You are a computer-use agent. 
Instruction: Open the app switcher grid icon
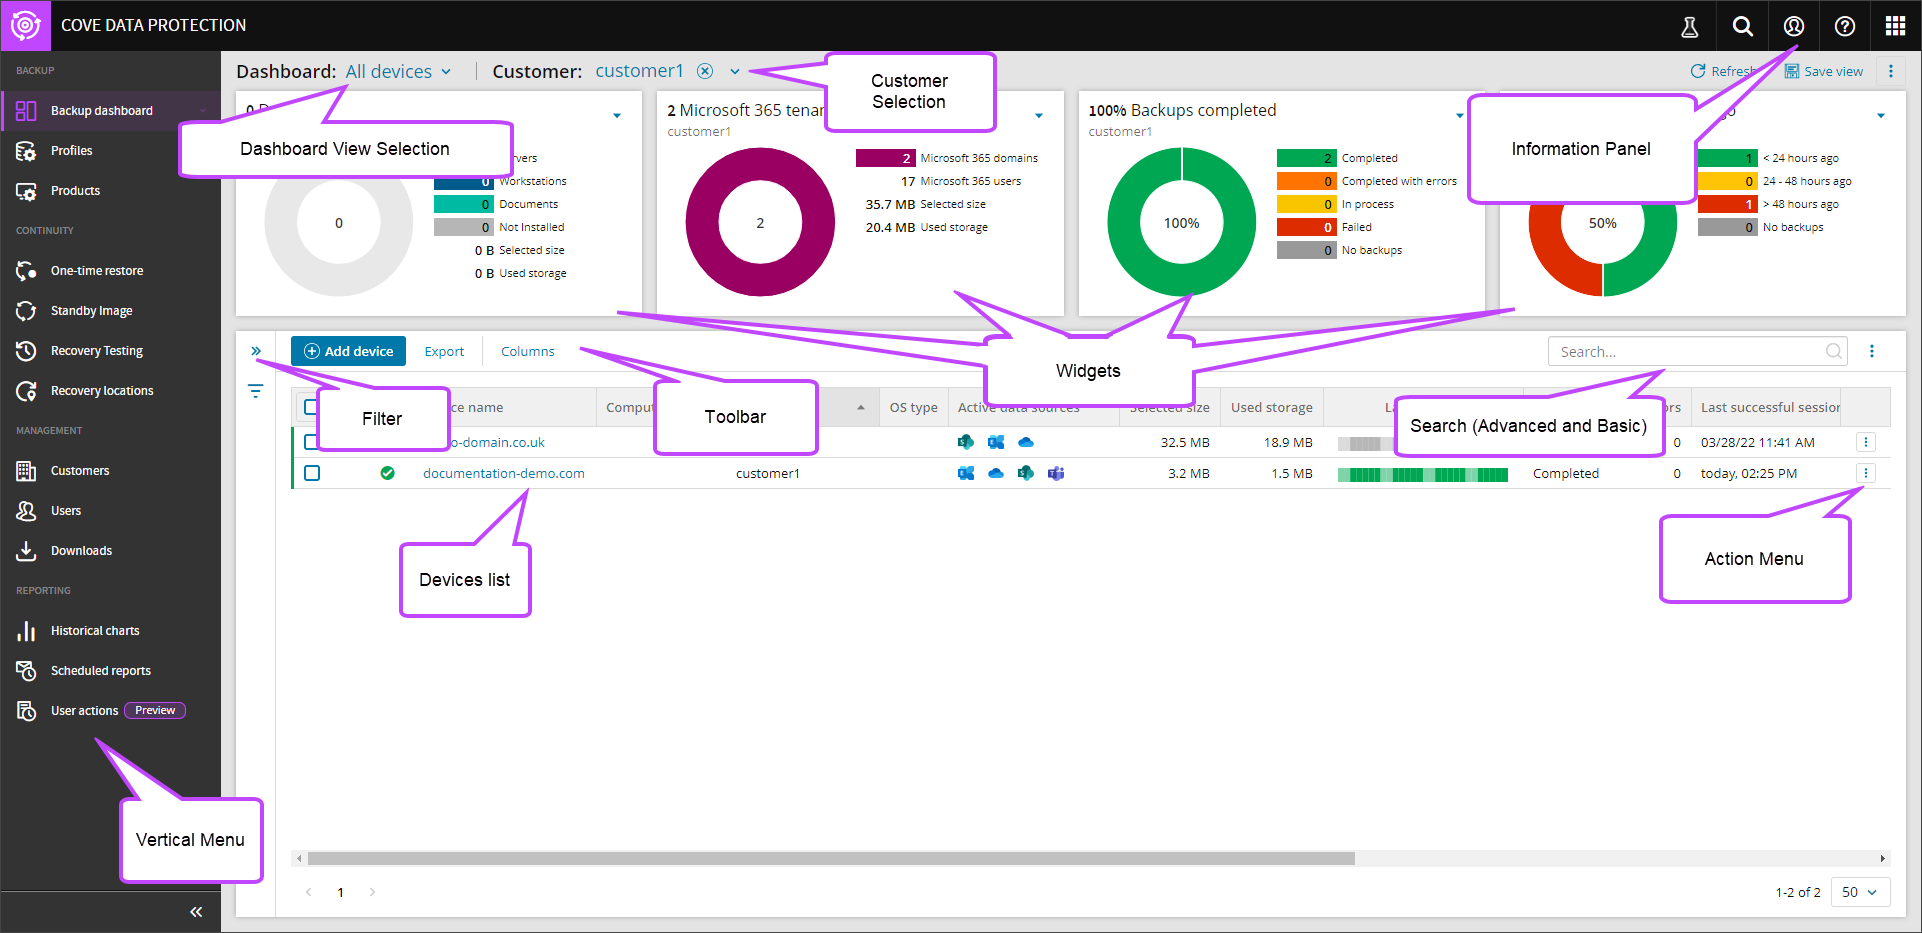point(1895,27)
